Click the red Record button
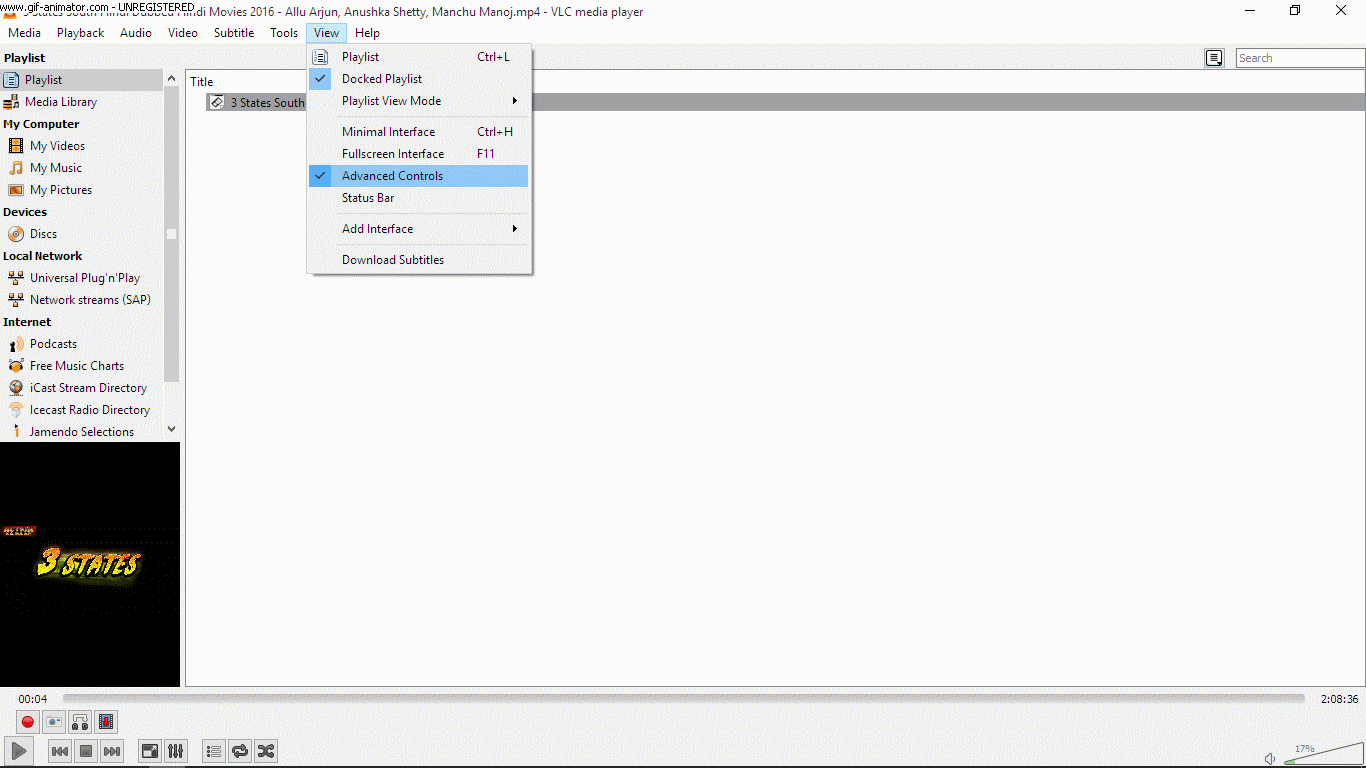The height and width of the screenshot is (768, 1366). click(x=28, y=721)
